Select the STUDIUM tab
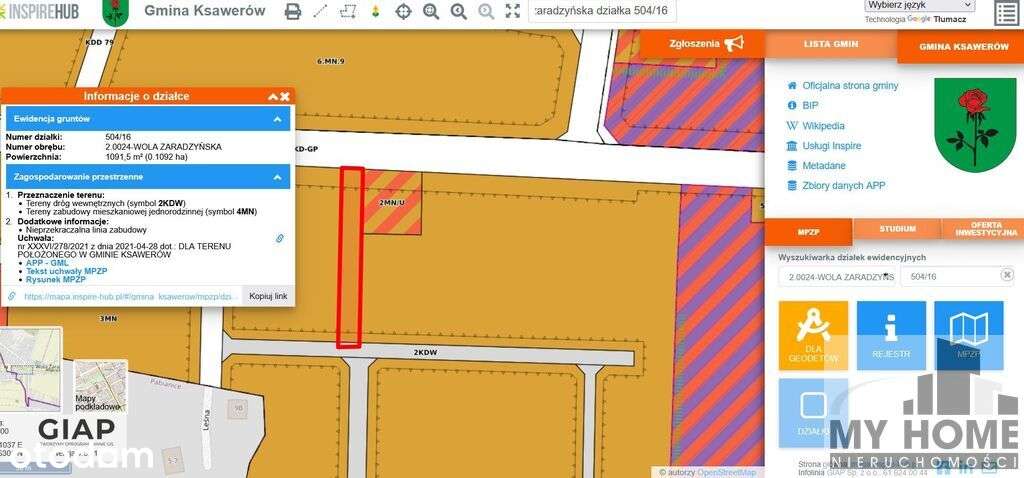 tap(897, 229)
